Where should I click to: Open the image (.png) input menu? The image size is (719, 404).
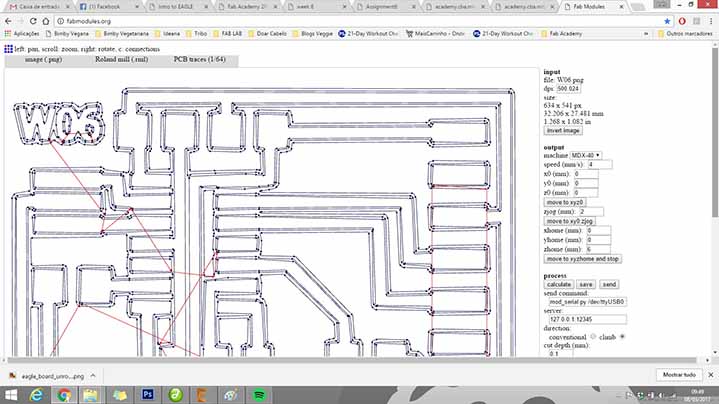pyautogui.click(x=44, y=60)
